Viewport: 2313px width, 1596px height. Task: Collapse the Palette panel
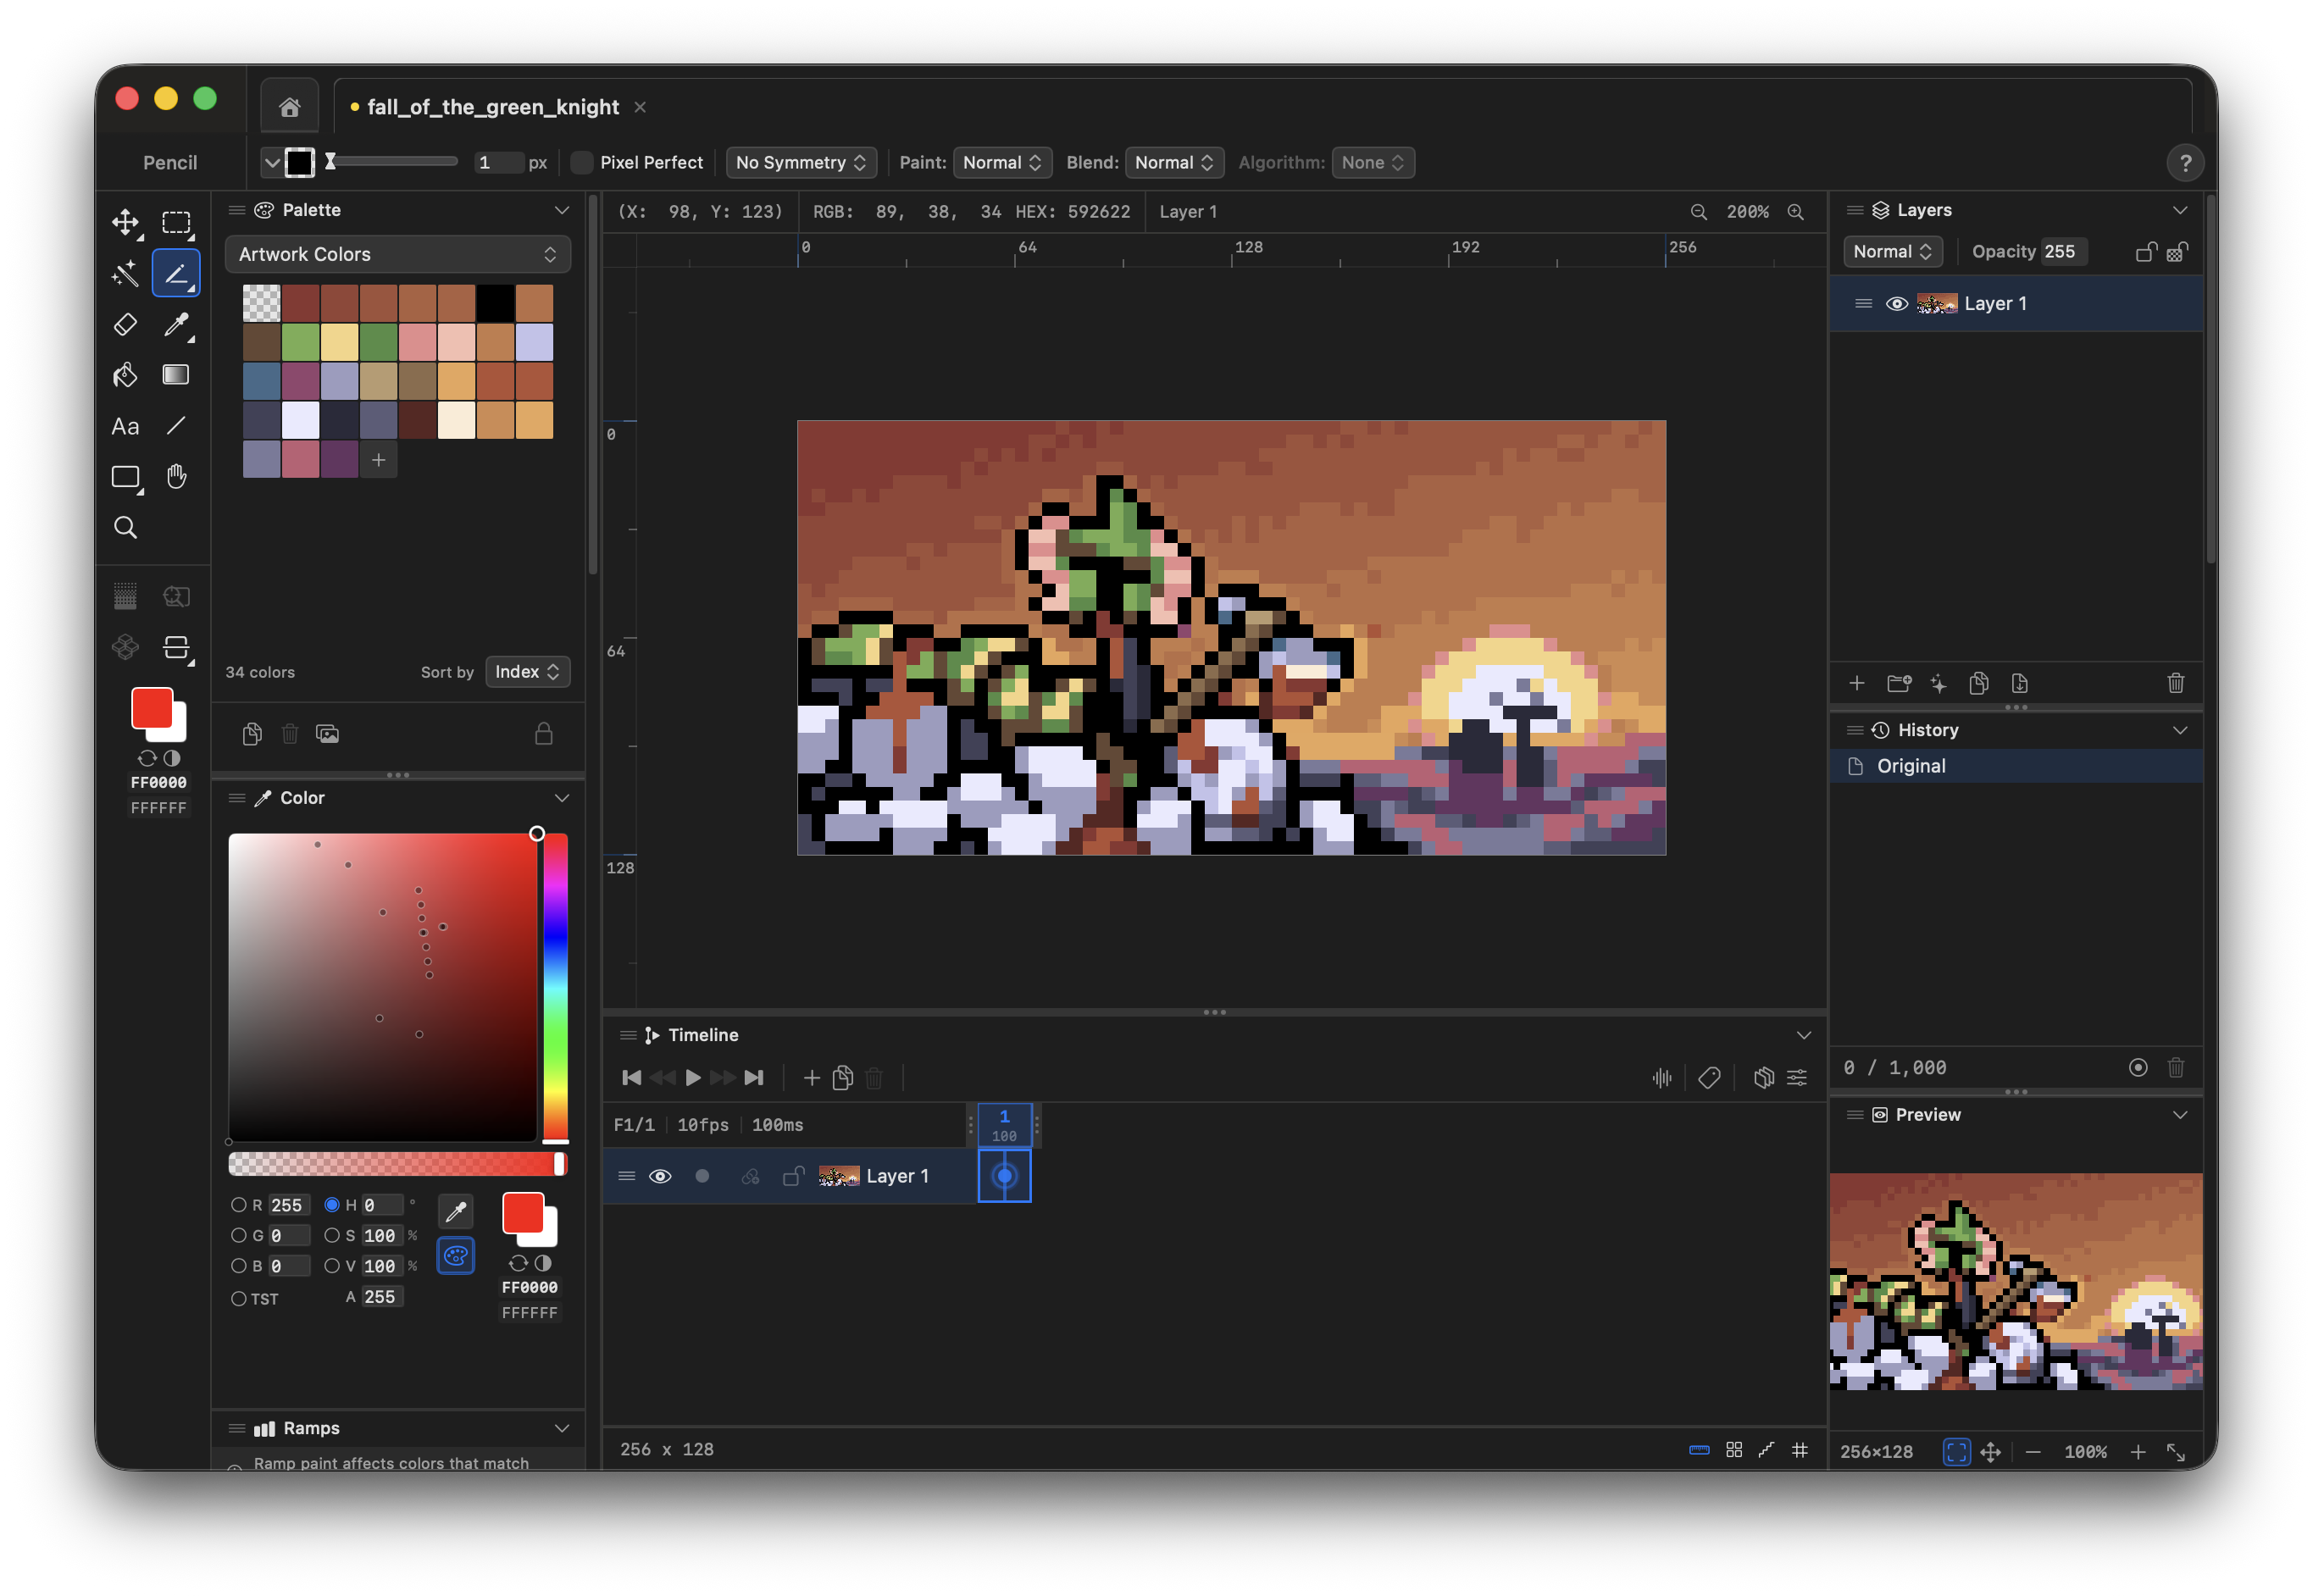561,210
